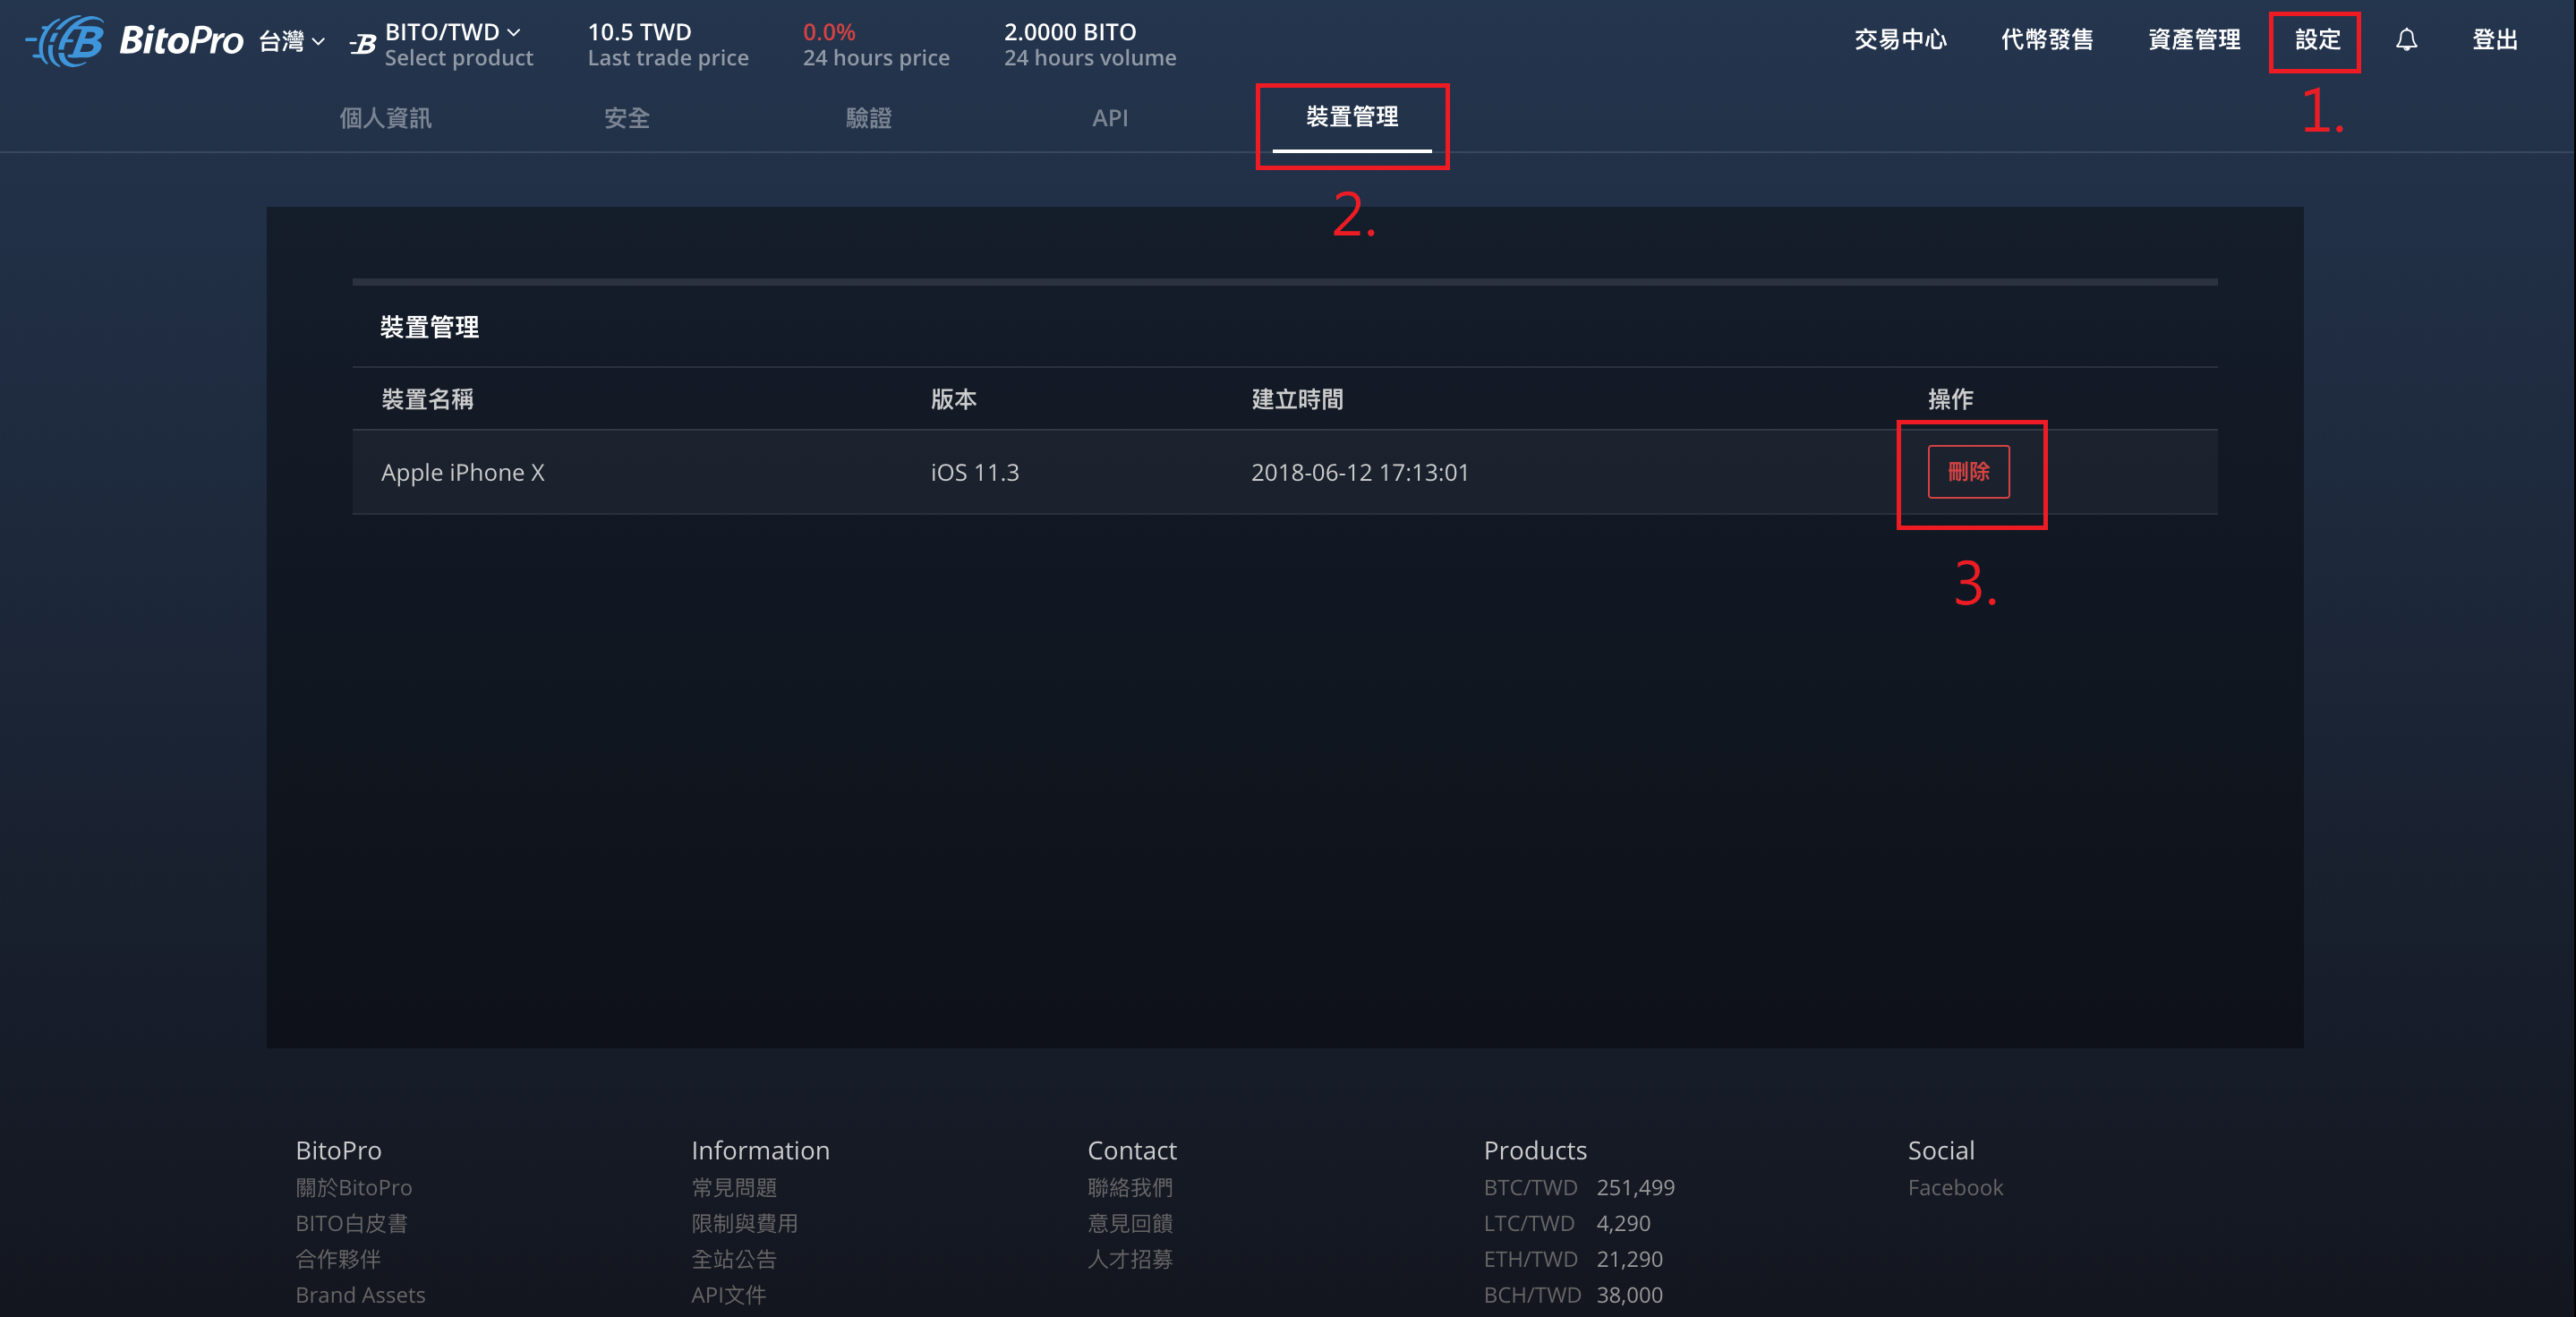The width and height of the screenshot is (2576, 1317).
Task: Open 交易中心 in the top navigation
Action: pyautogui.click(x=1900, y=40)
